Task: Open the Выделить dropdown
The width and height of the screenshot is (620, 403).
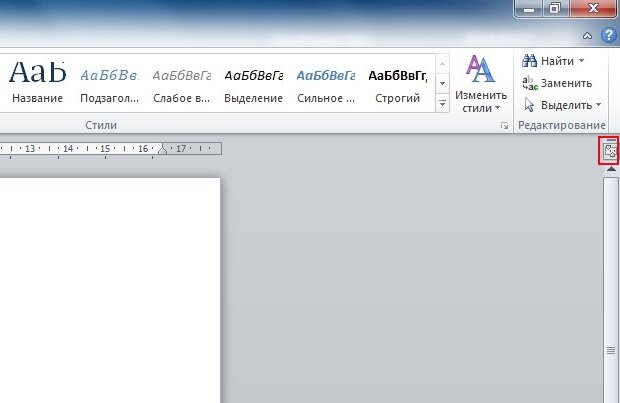Action: click(x=562, y=105)
